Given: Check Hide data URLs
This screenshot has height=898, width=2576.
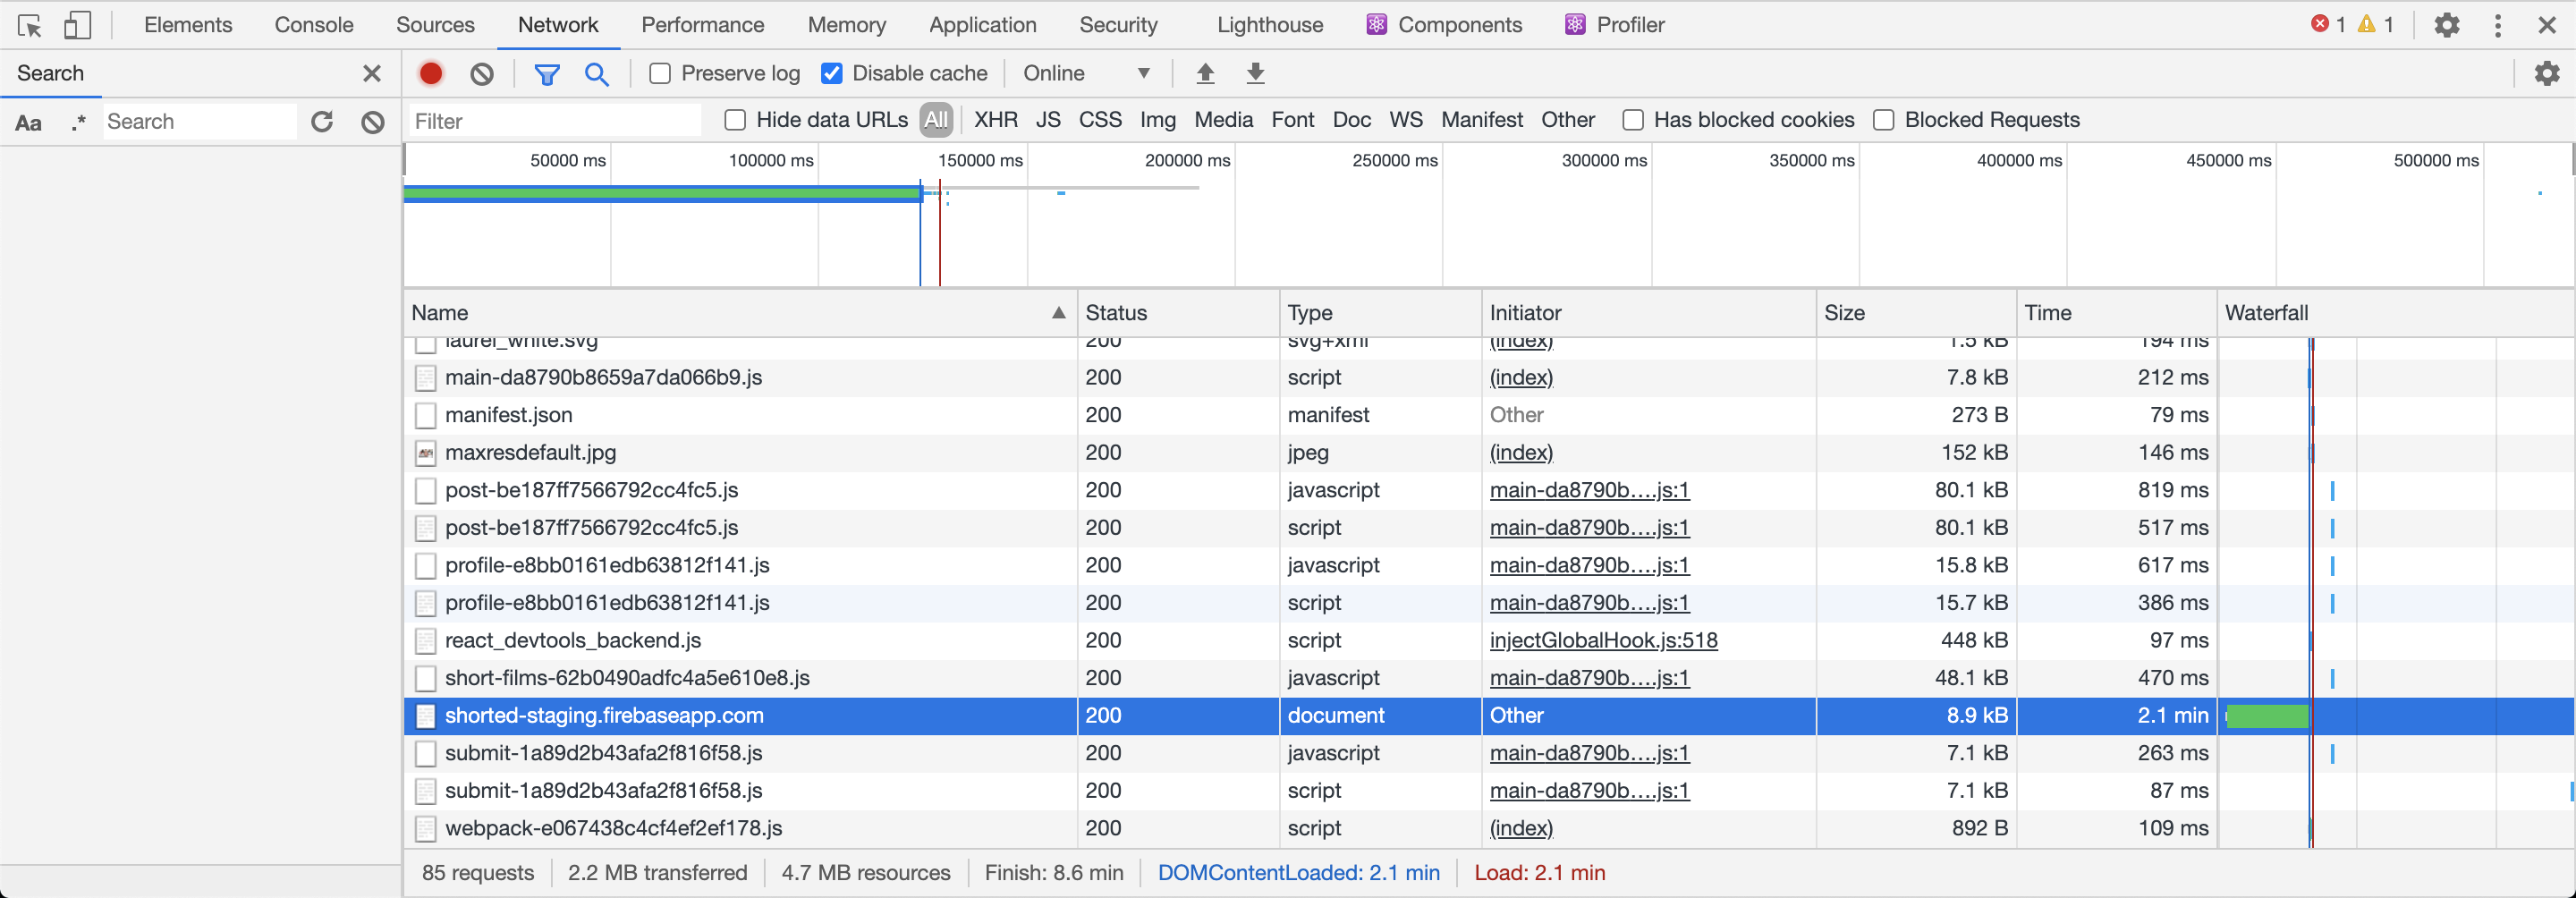Looking at the screenshot, I should 736,120.
